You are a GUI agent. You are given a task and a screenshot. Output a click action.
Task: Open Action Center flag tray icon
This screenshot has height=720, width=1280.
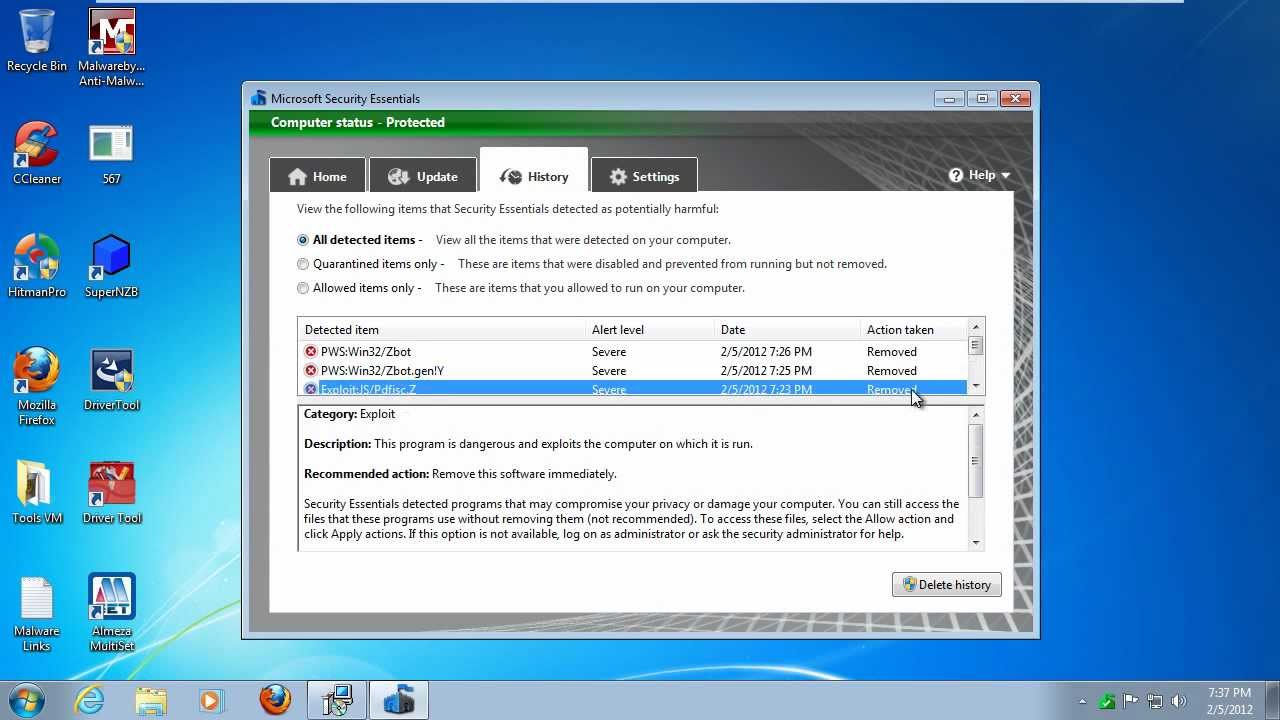pos(1131,701)
